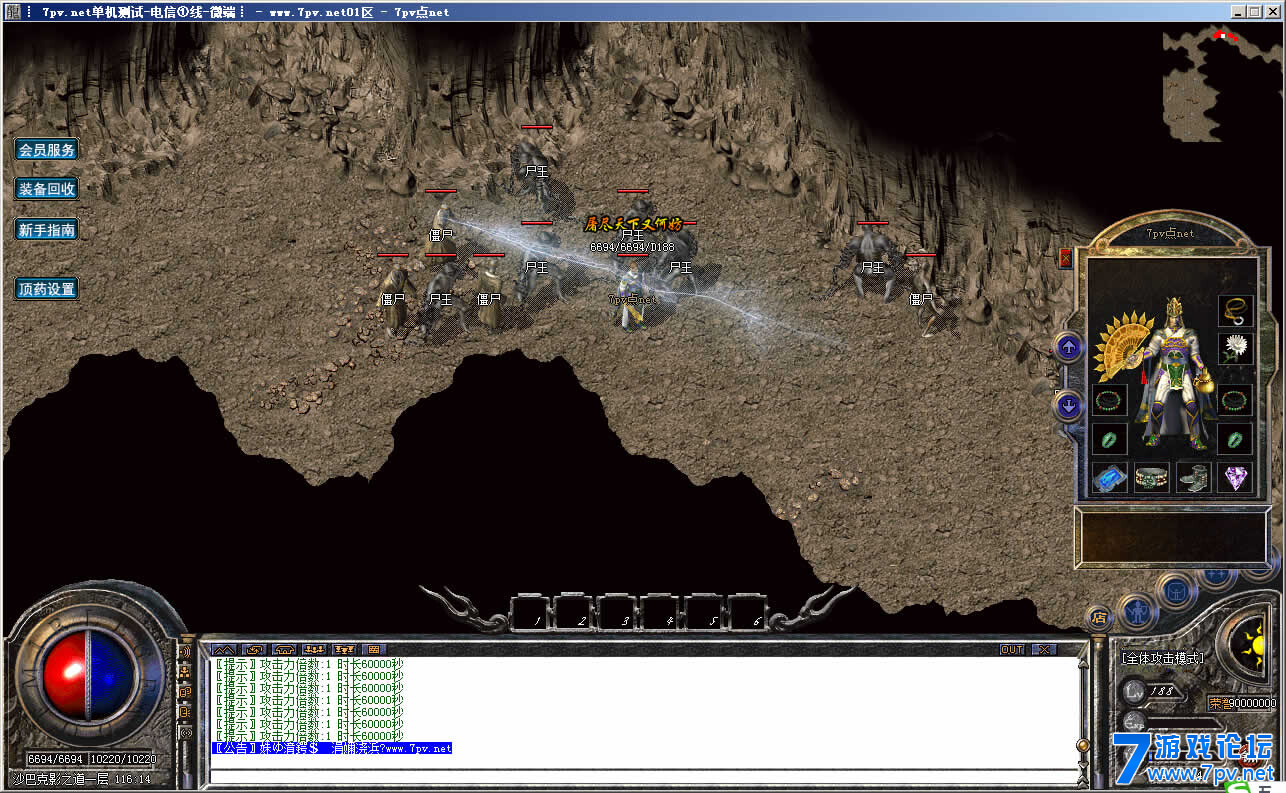This screenshot has height=793, width=1286.
Task: Click the Lv 188 level indicator
Action: pyautogui.click(x=1153, y=690)
